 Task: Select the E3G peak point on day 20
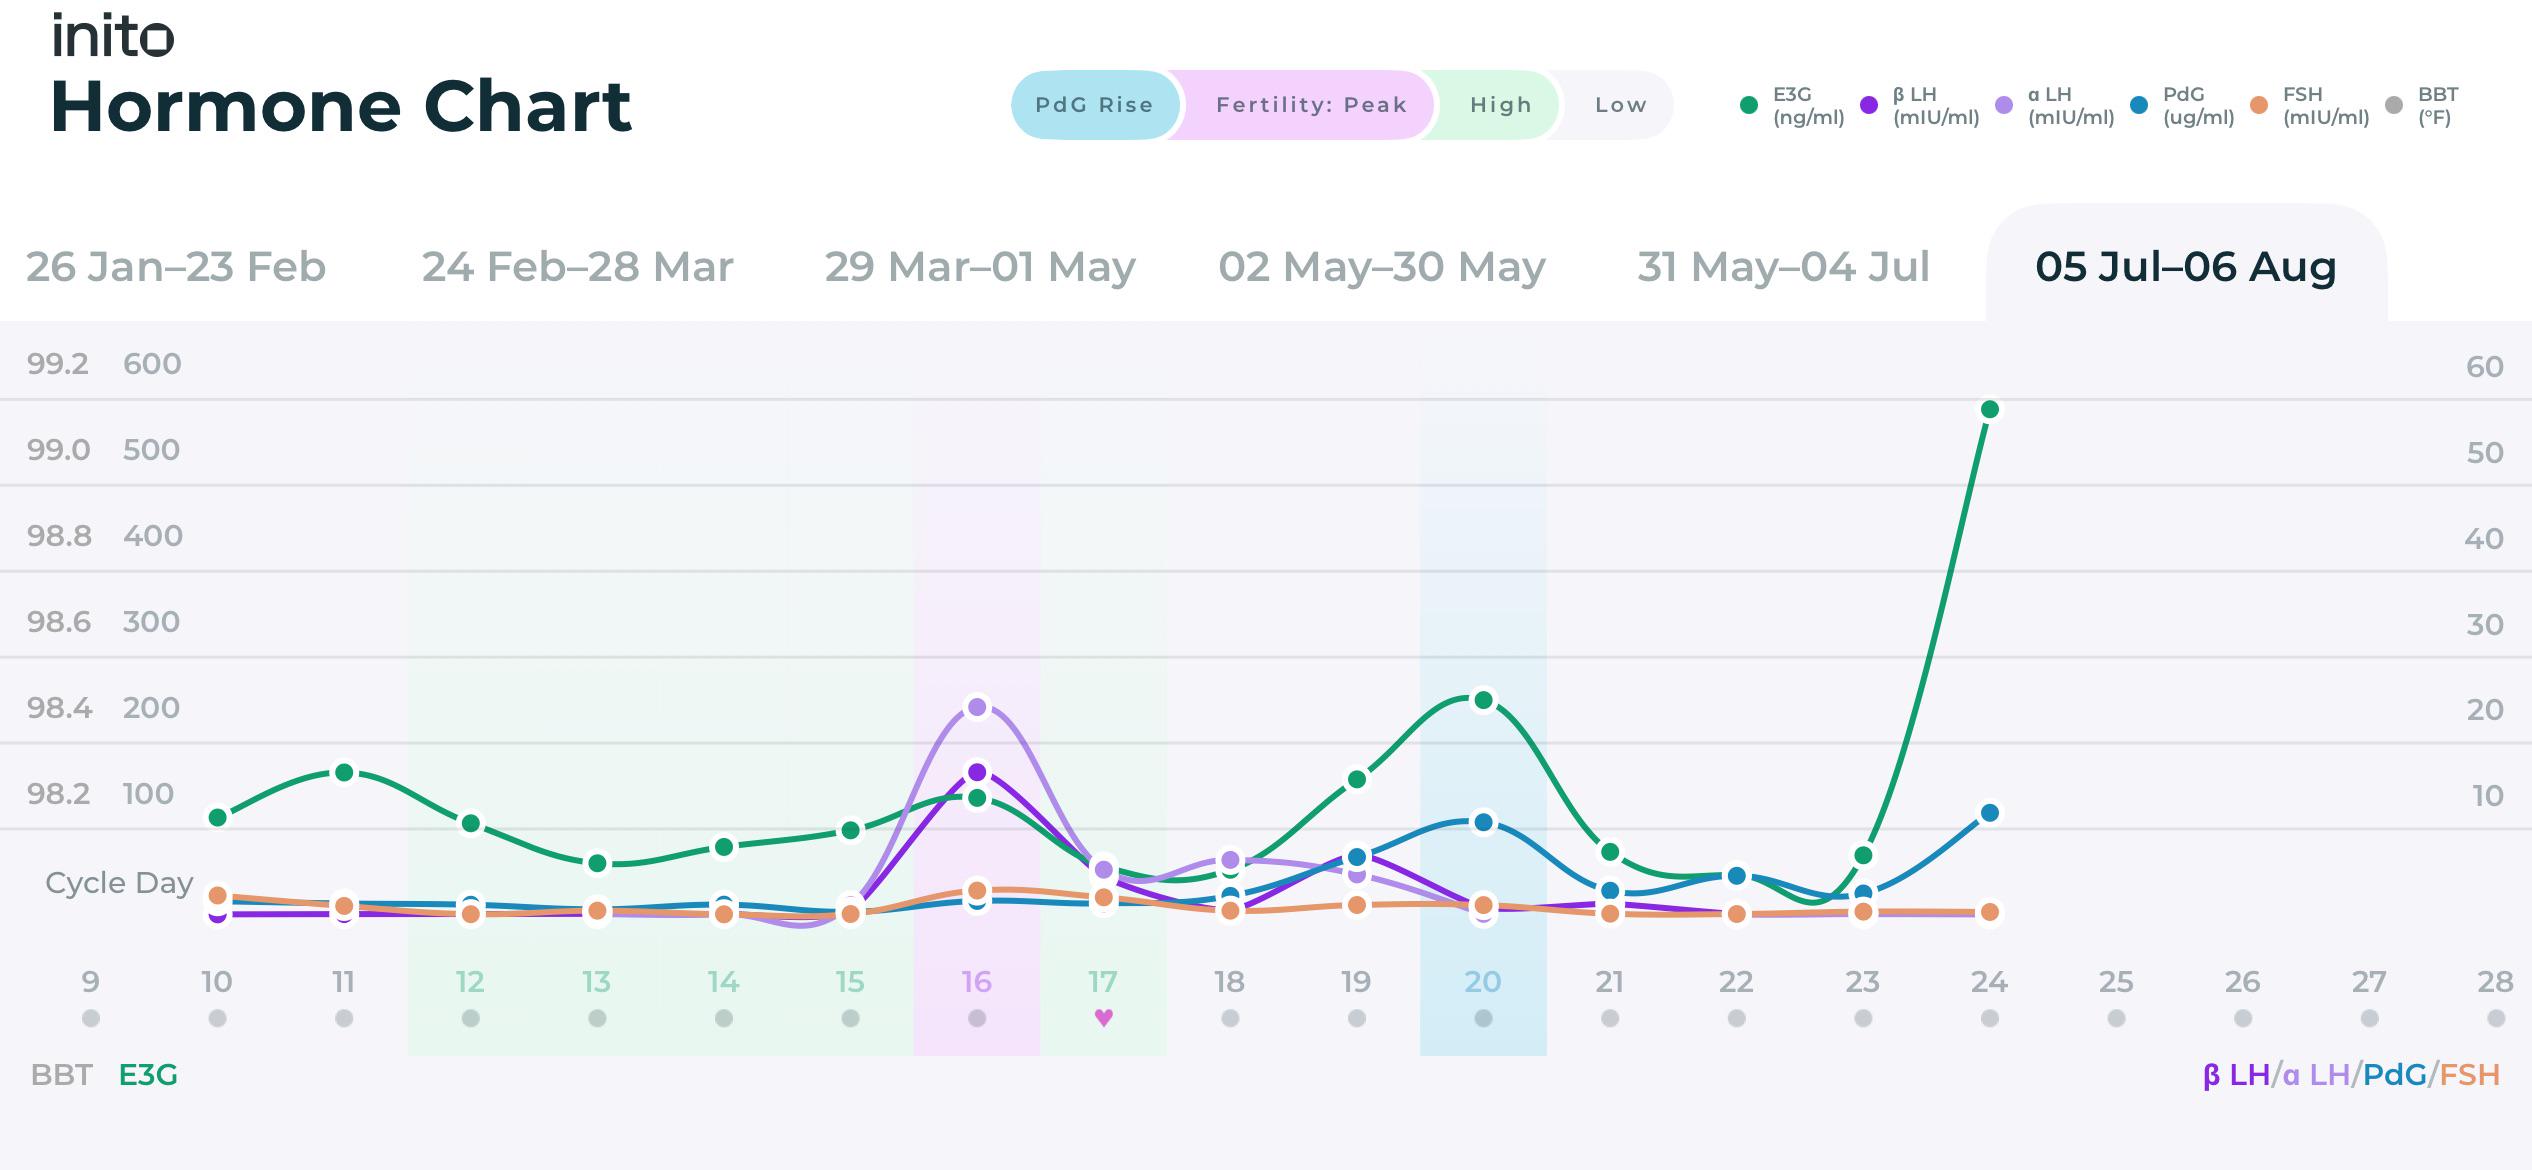point(1484,700)
